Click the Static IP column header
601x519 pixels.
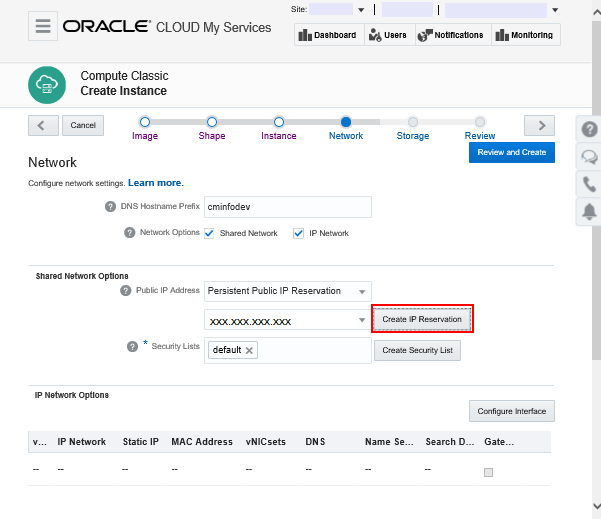coord(141,442)
